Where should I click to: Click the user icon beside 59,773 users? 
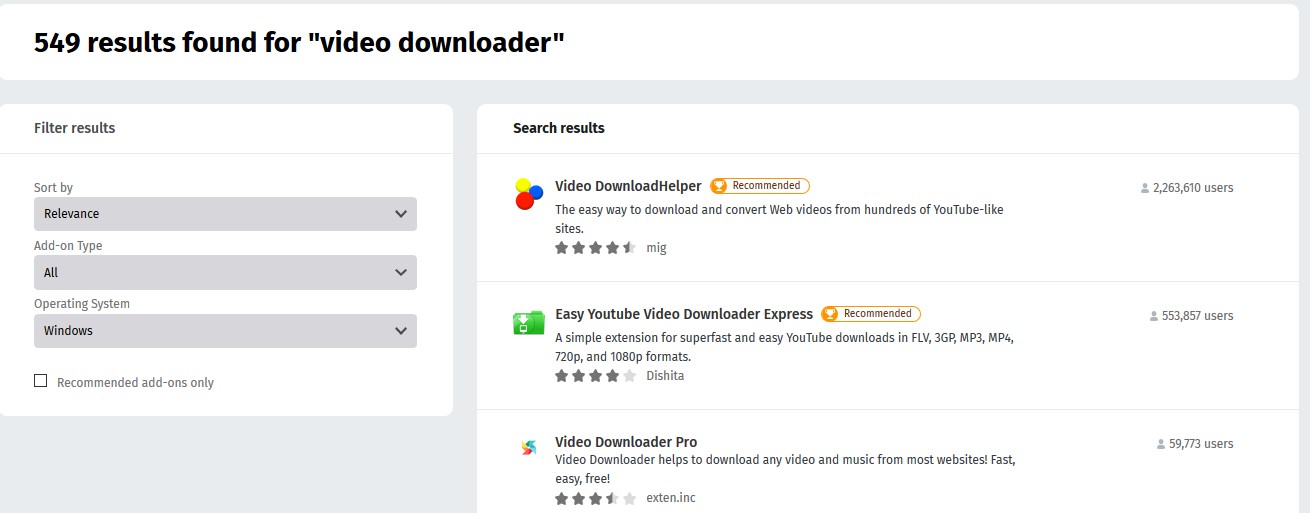(1161, 444)
